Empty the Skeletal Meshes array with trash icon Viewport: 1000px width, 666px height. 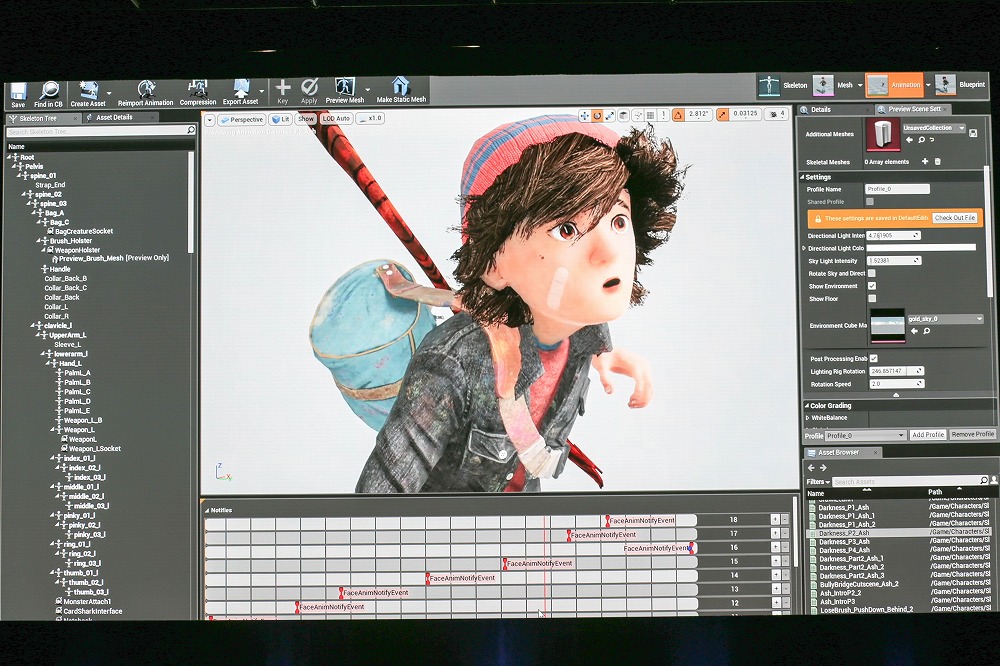938,161
